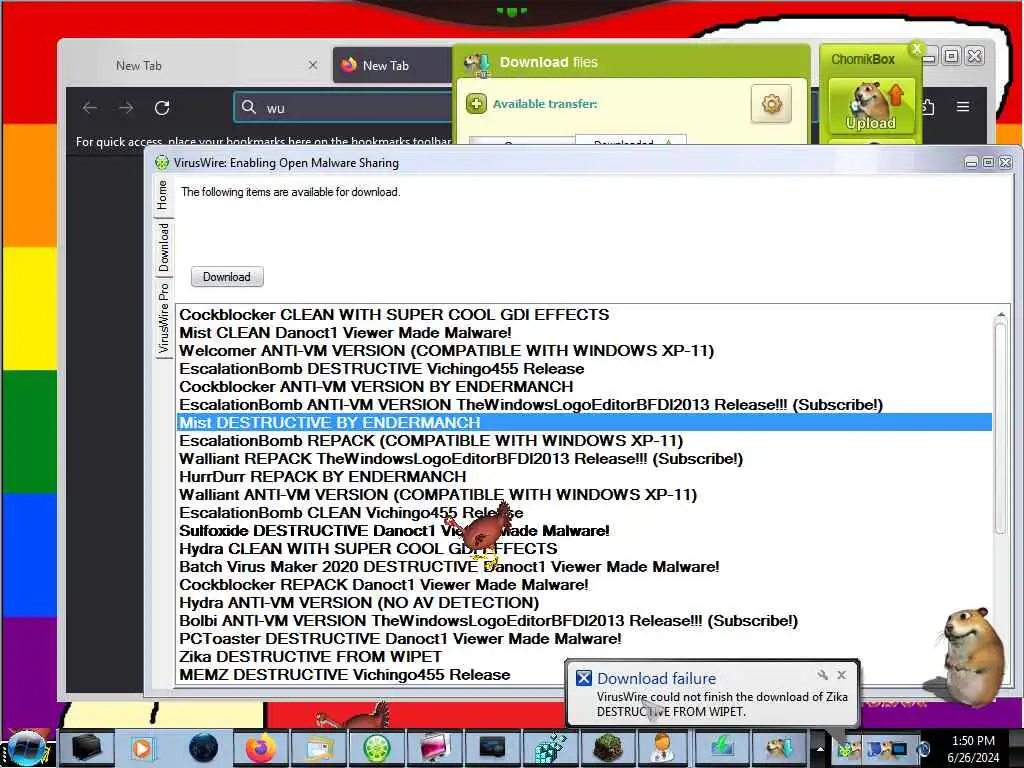Open ChomikBox download settings gear
Image resolution: width=1024 pixels, height=768 pixels.
(771, 104)
